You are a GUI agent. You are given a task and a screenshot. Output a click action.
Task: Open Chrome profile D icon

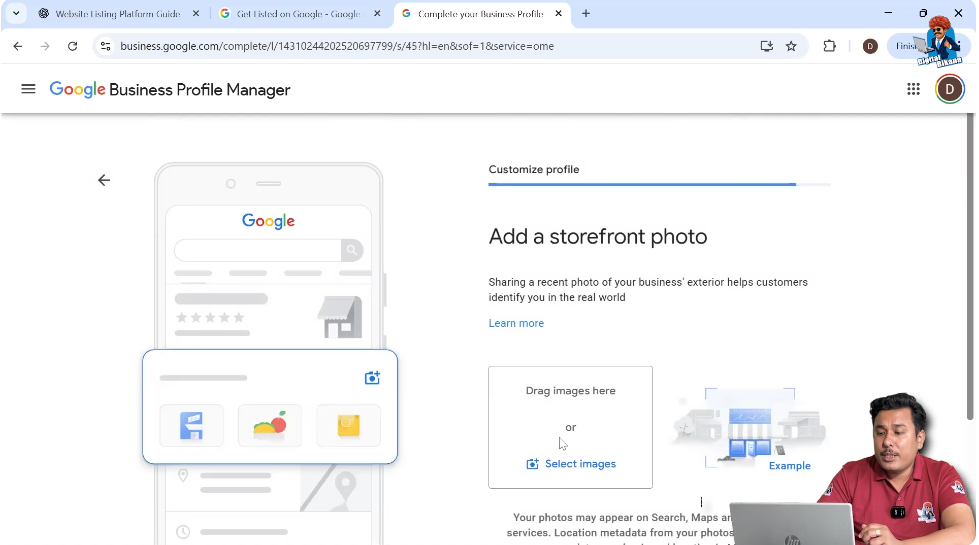pyautogui.click(x=870, y=46)
